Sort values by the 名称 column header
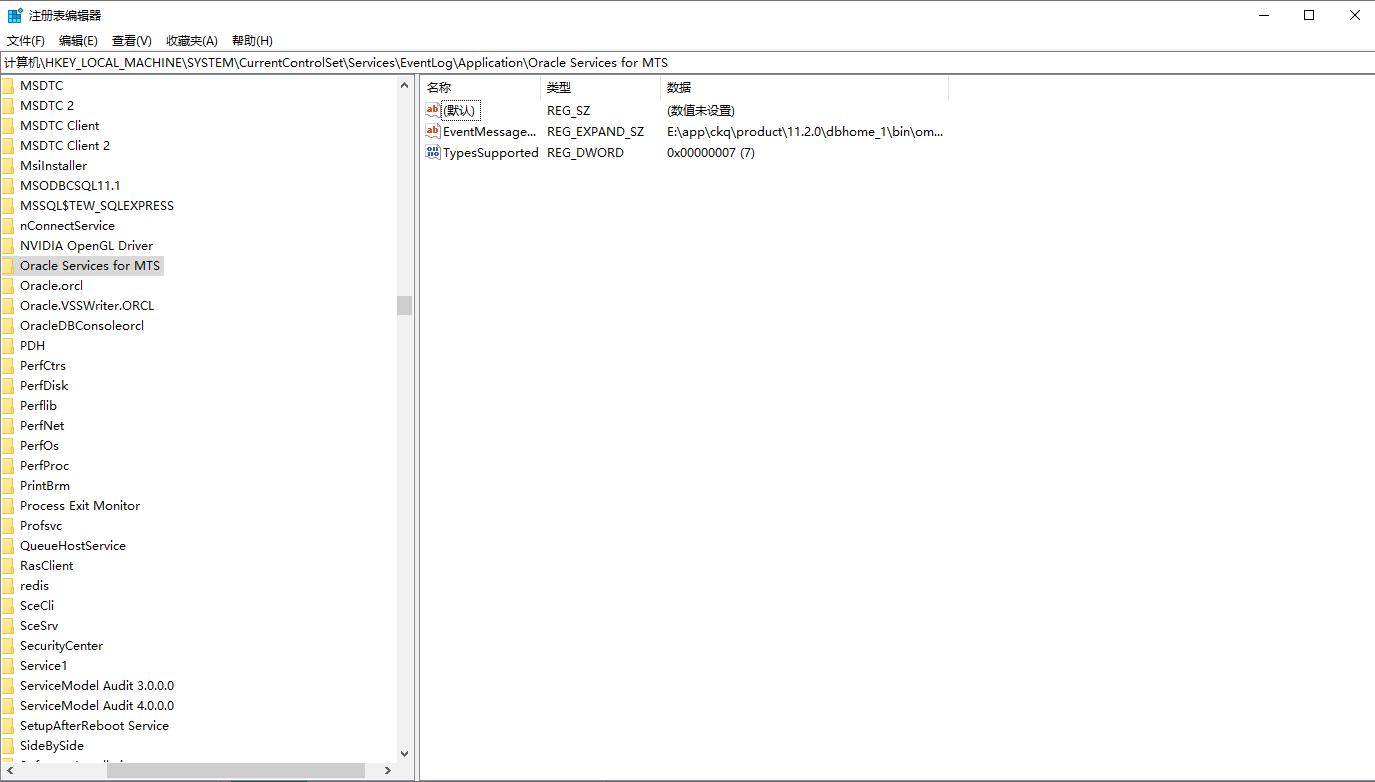The height and width of the screenshot is (782, 1375). (480, 88)
